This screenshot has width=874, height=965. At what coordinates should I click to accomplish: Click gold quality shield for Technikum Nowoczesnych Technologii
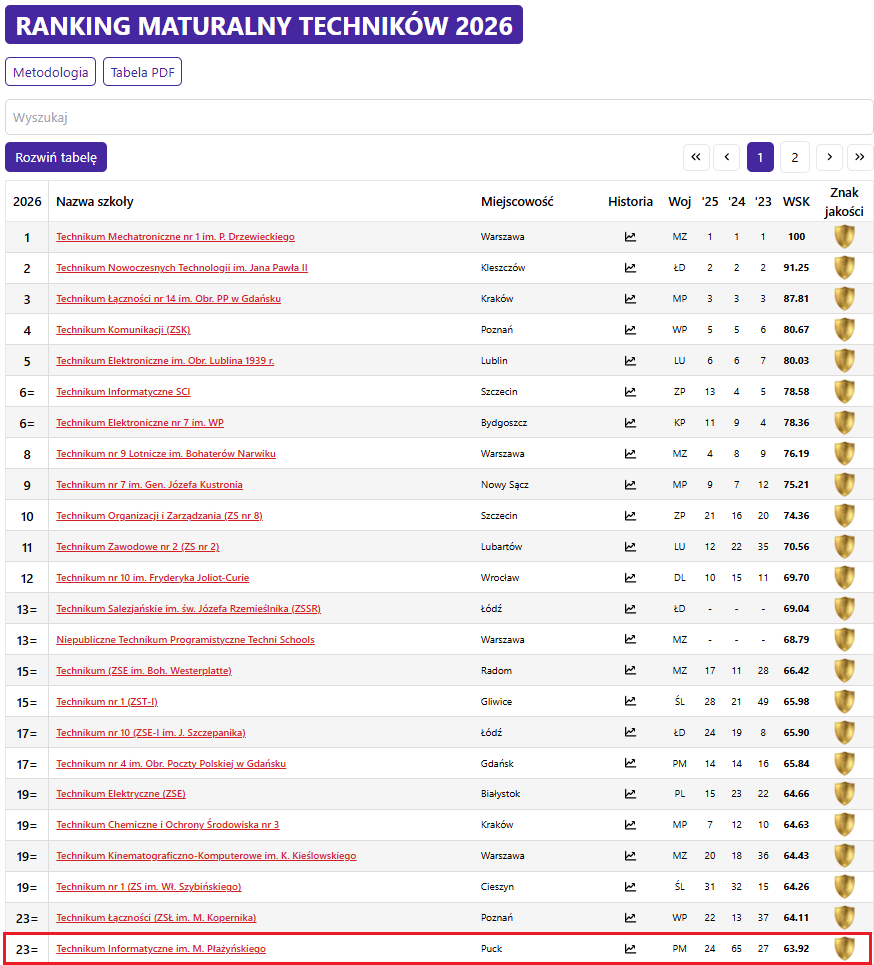coord(845,268)
